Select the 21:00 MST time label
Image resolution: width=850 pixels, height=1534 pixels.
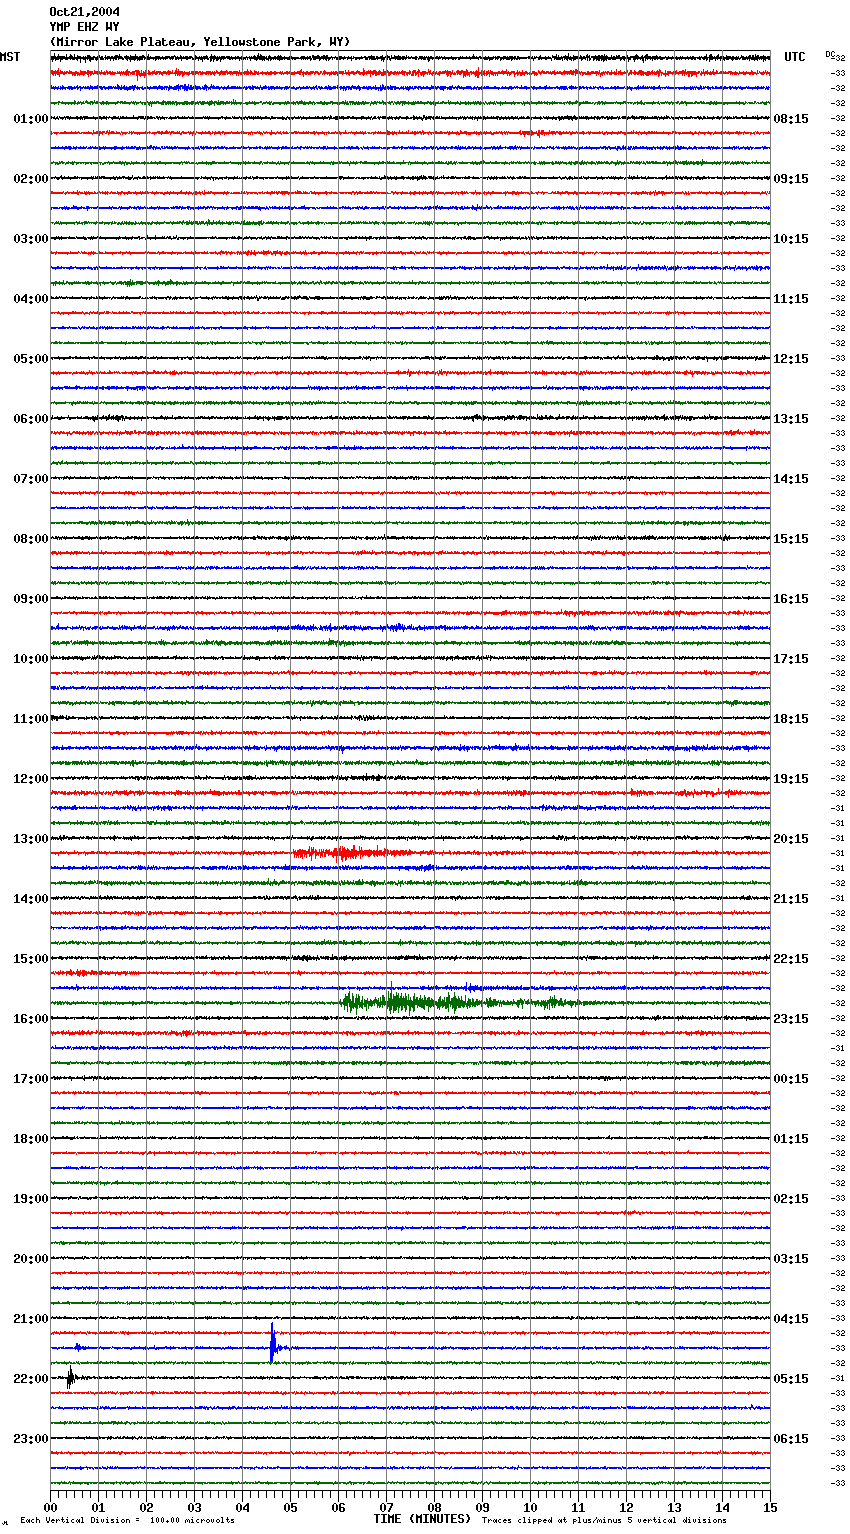click(x=31, y=1319)
